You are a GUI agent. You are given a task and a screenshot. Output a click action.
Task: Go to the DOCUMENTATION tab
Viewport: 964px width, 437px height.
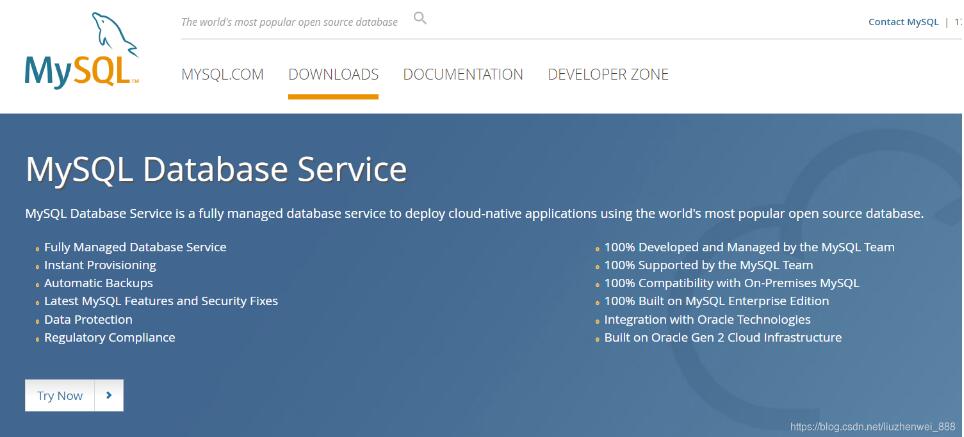[463, 74]
